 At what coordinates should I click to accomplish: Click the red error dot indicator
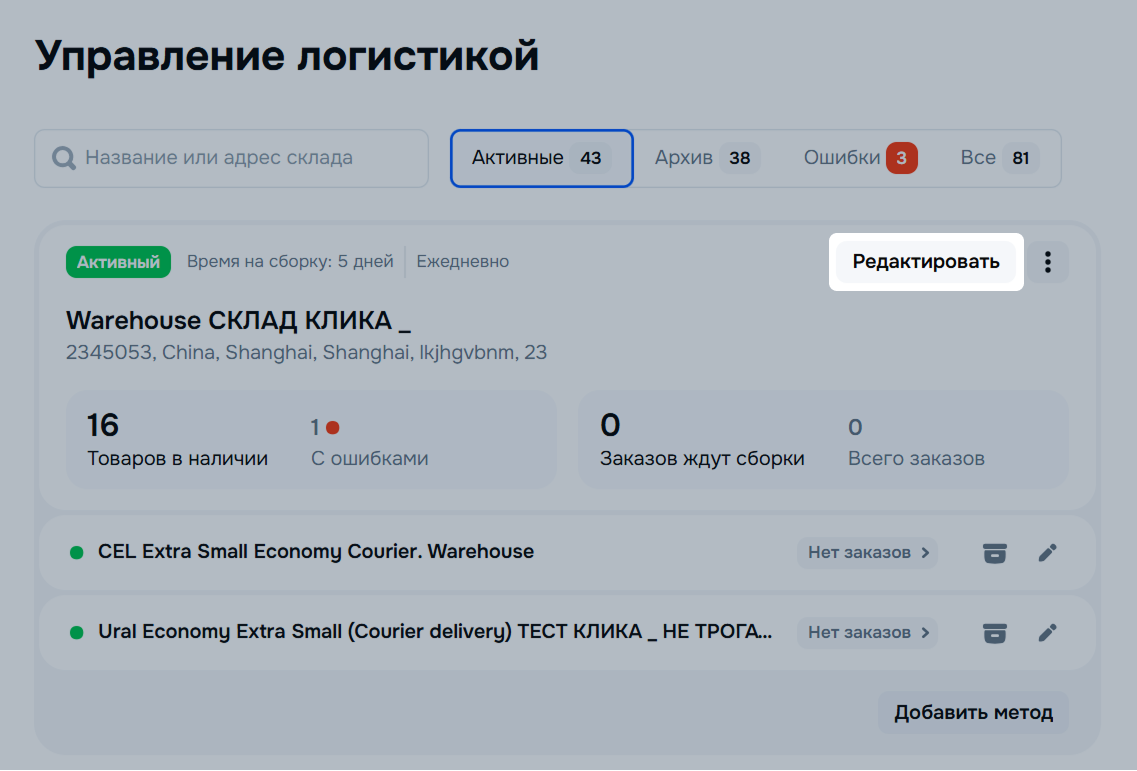click(x=333, y=428)
